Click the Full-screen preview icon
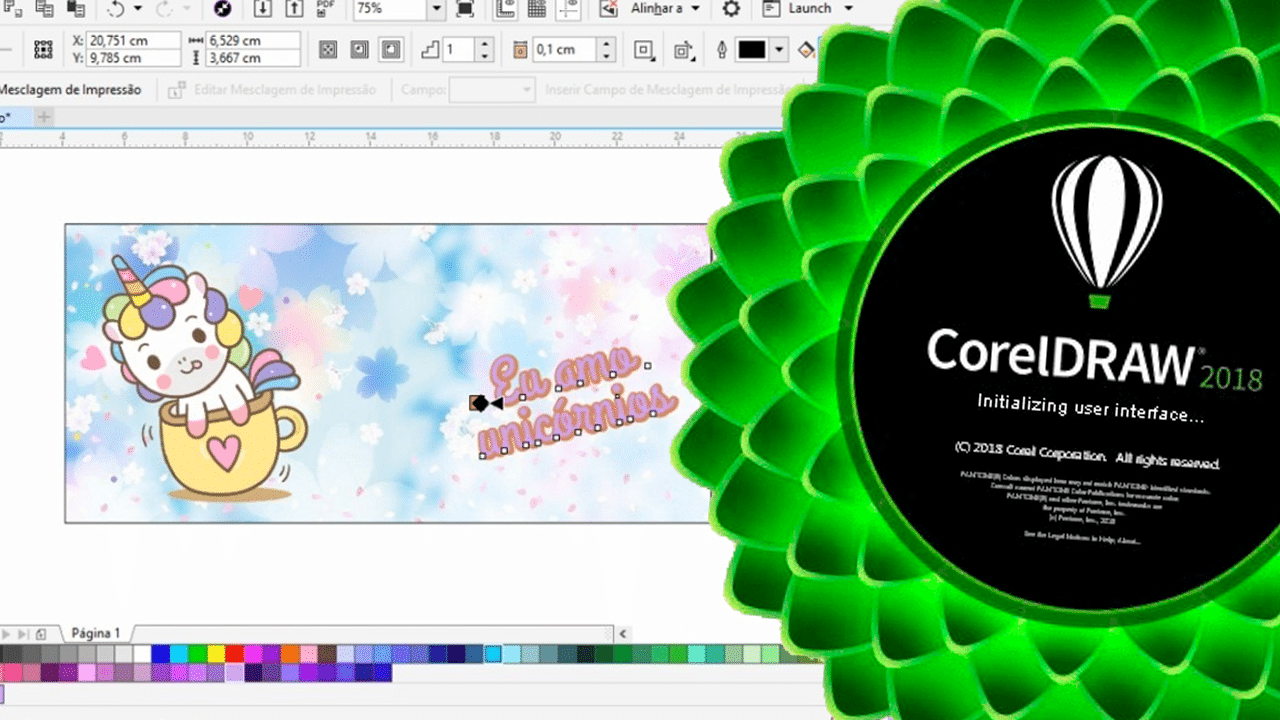 (x=465, y=9)
